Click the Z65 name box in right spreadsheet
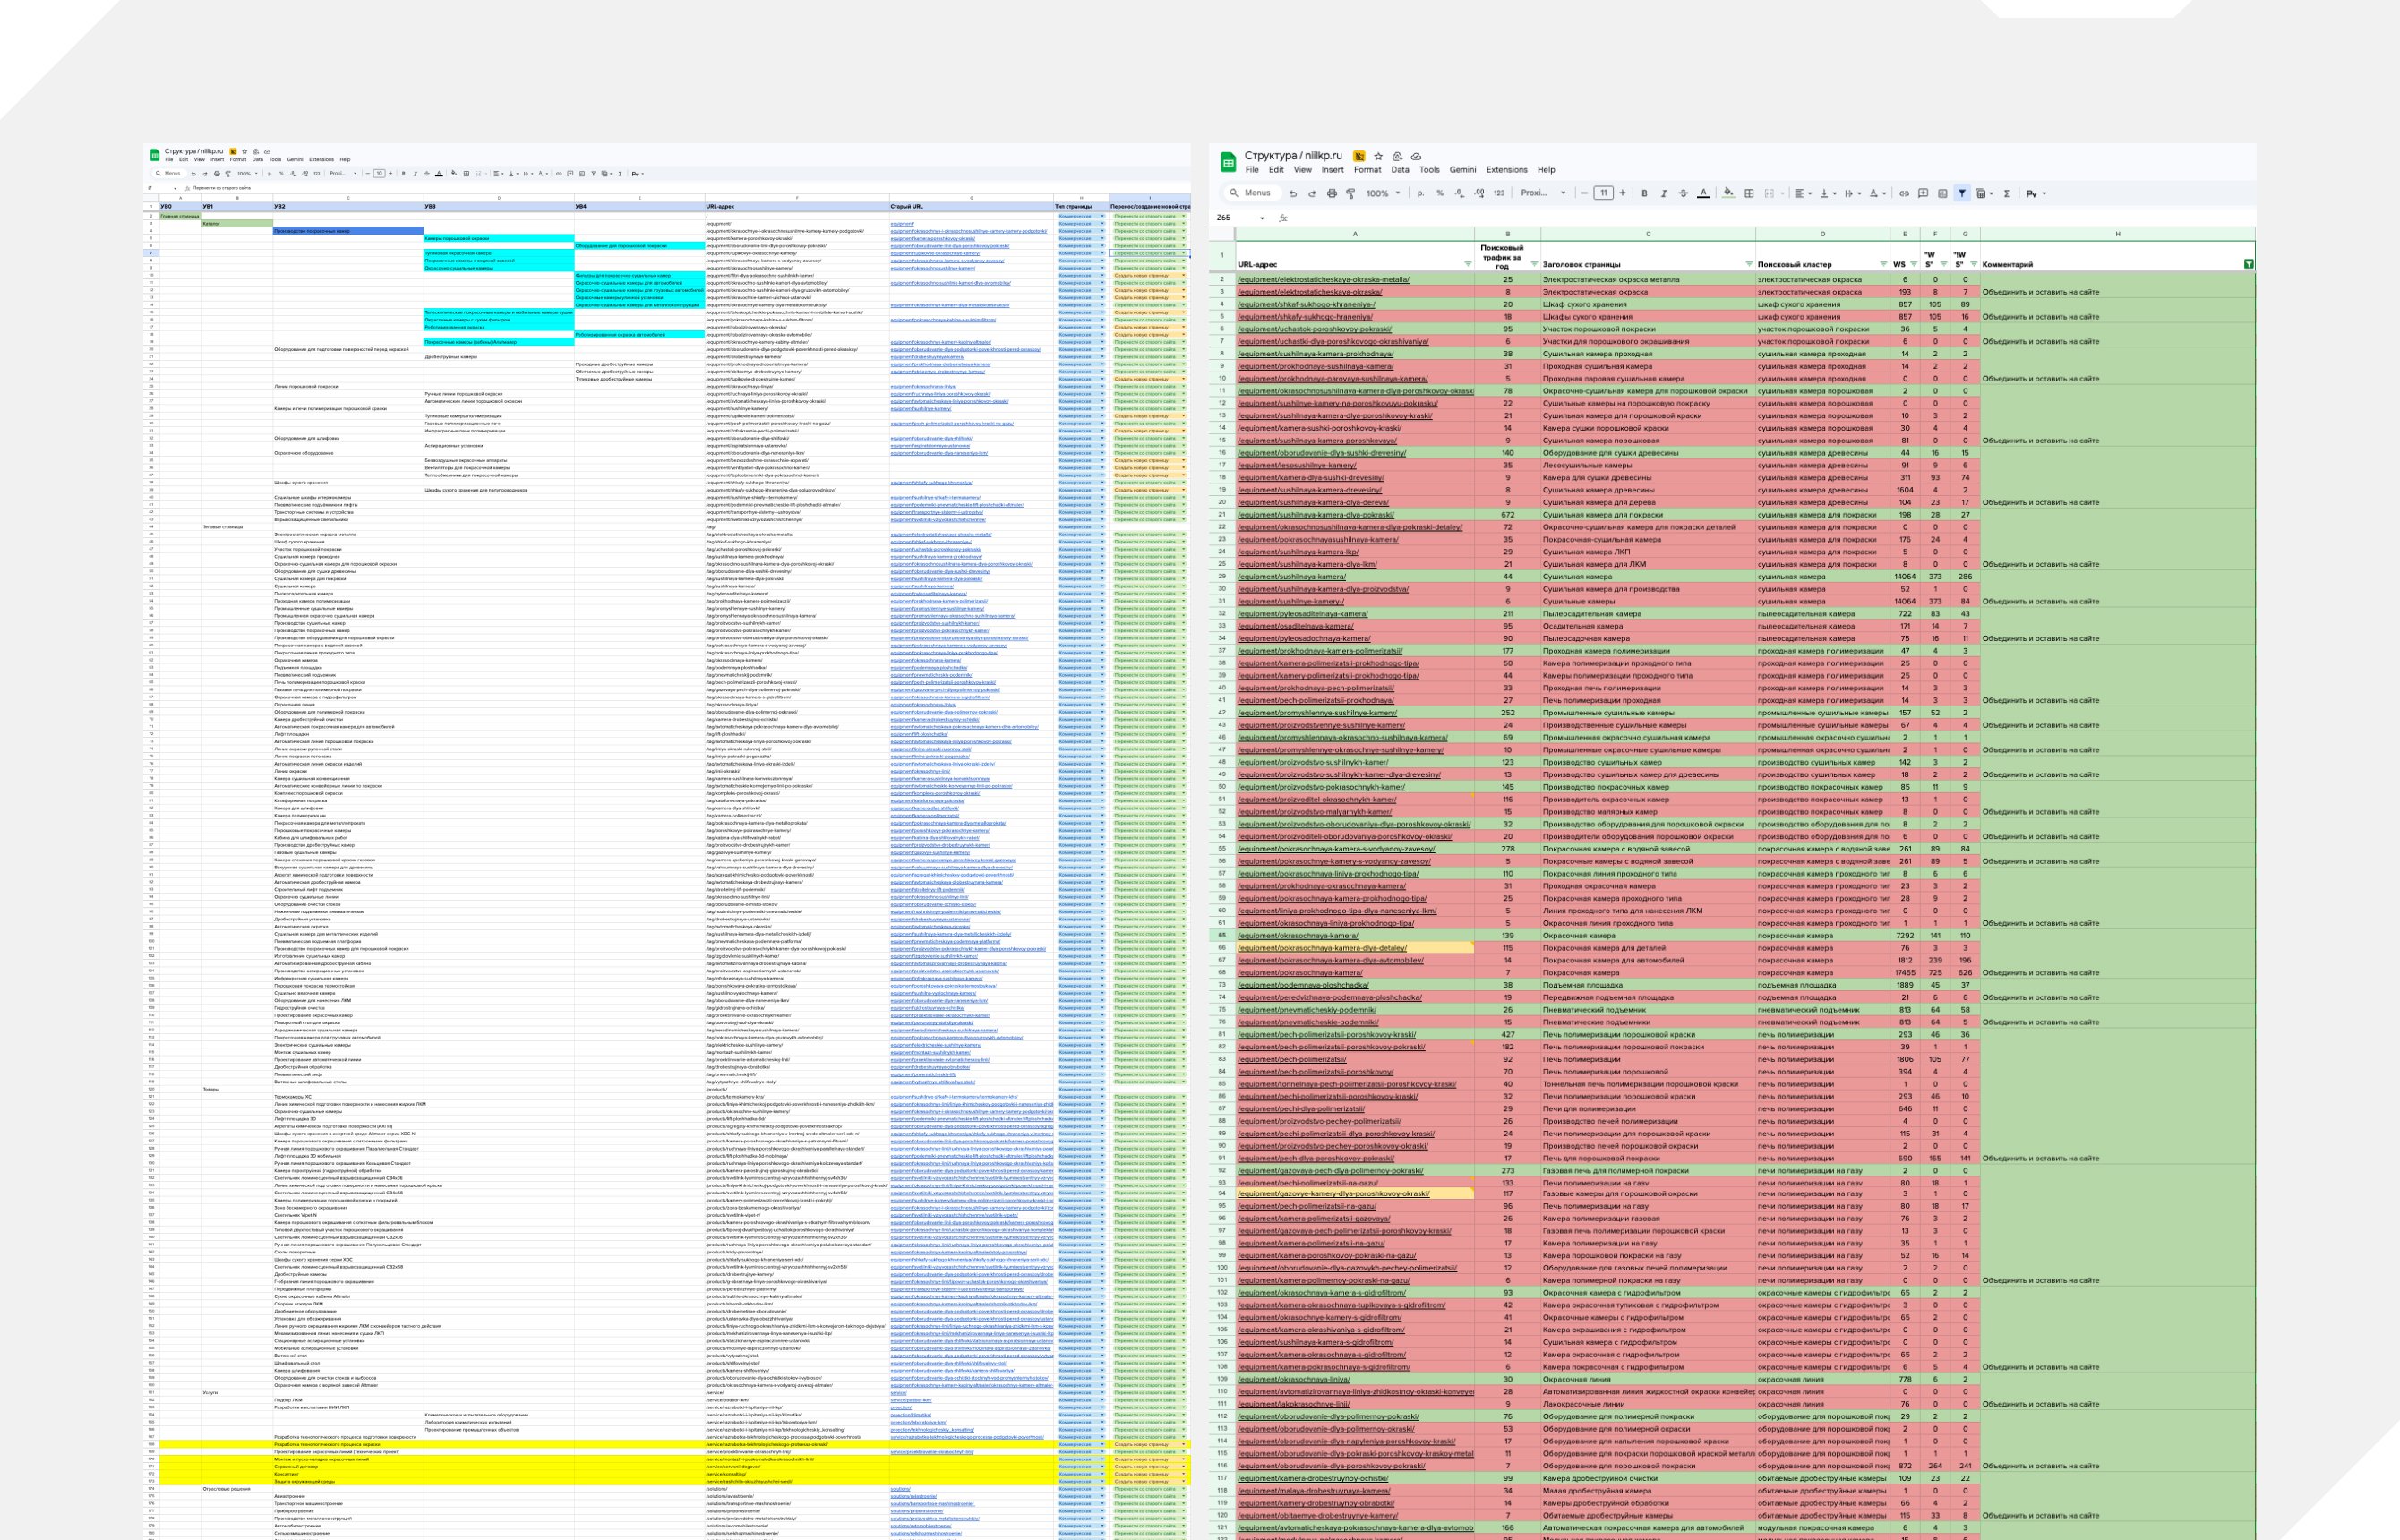The image size is (2400, 1540). pos(1226,217)
